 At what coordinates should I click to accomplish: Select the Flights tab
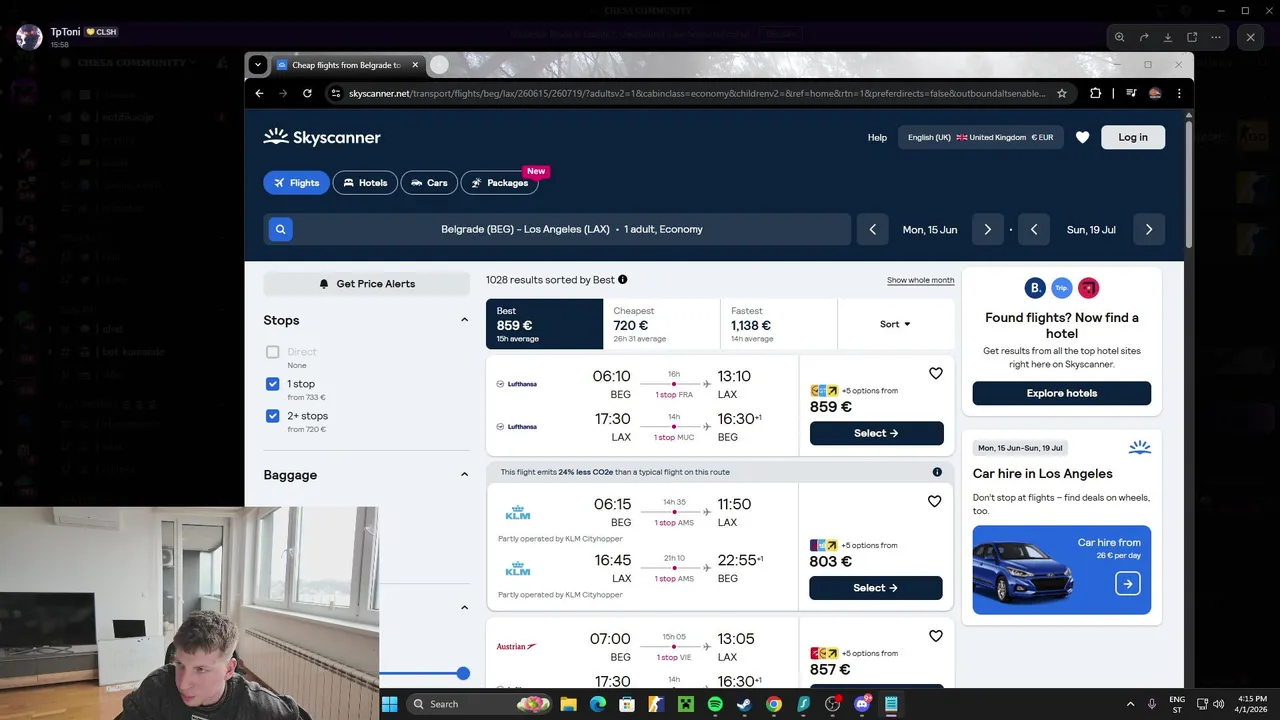(296, 183)
